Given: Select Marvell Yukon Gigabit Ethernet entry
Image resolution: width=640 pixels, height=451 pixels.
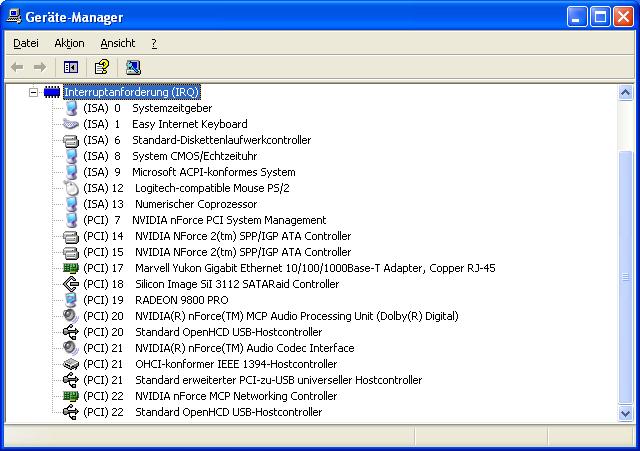Looking at the screenshot, I should pyautogui.click(x=289, y=268).
